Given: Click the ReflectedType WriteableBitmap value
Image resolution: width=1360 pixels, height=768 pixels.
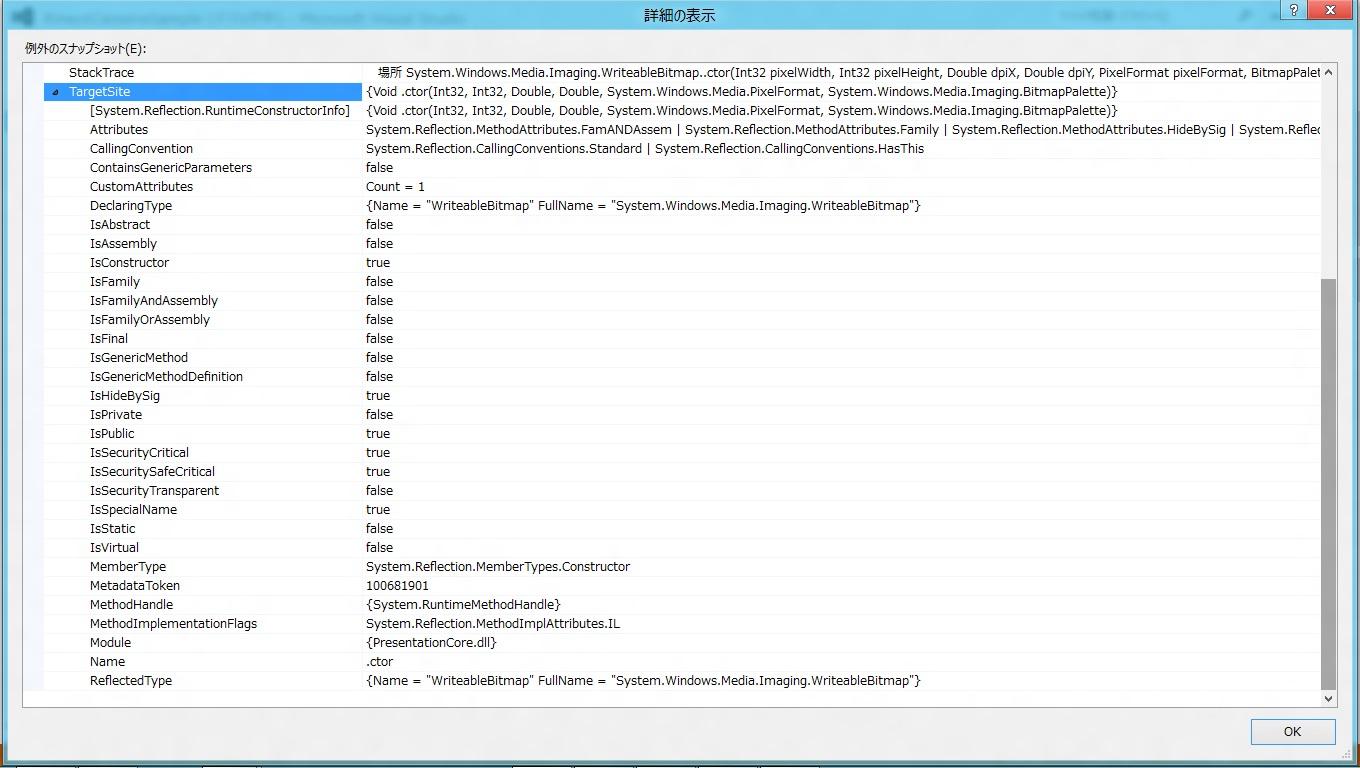Looking at the screenshot, I should tap(643, 681).
